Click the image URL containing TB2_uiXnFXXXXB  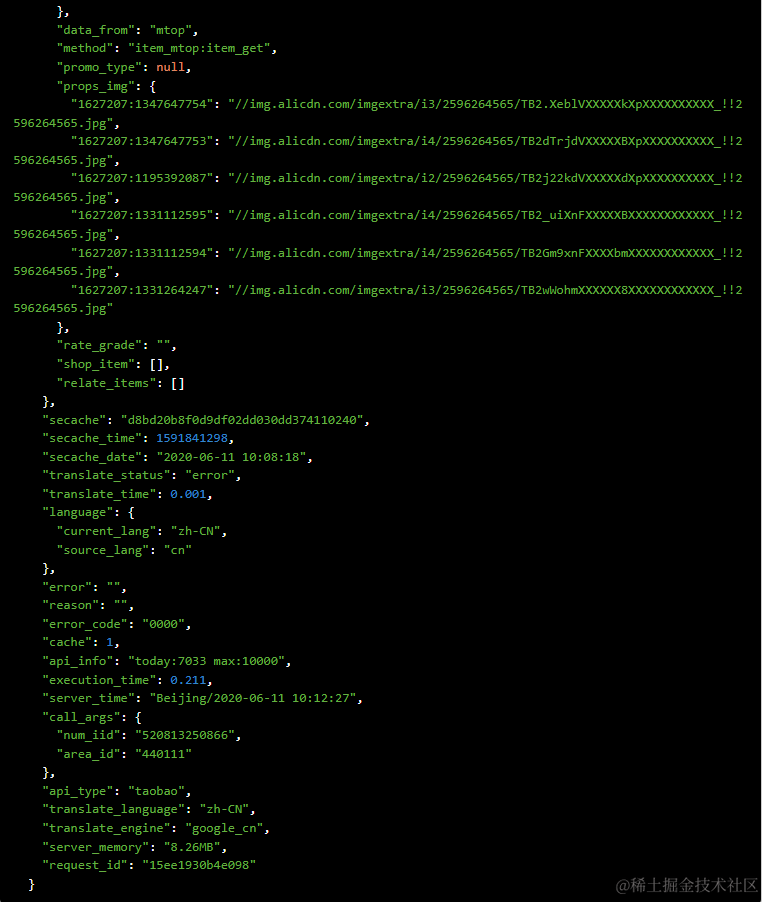[484, 215]
